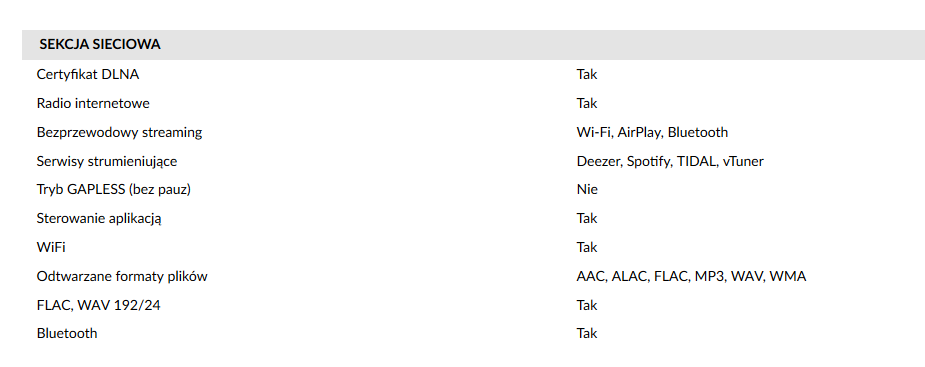
Task: Click the Wi-Fi, AirPlay, Bluetooth value
Action: coord(652,132)
